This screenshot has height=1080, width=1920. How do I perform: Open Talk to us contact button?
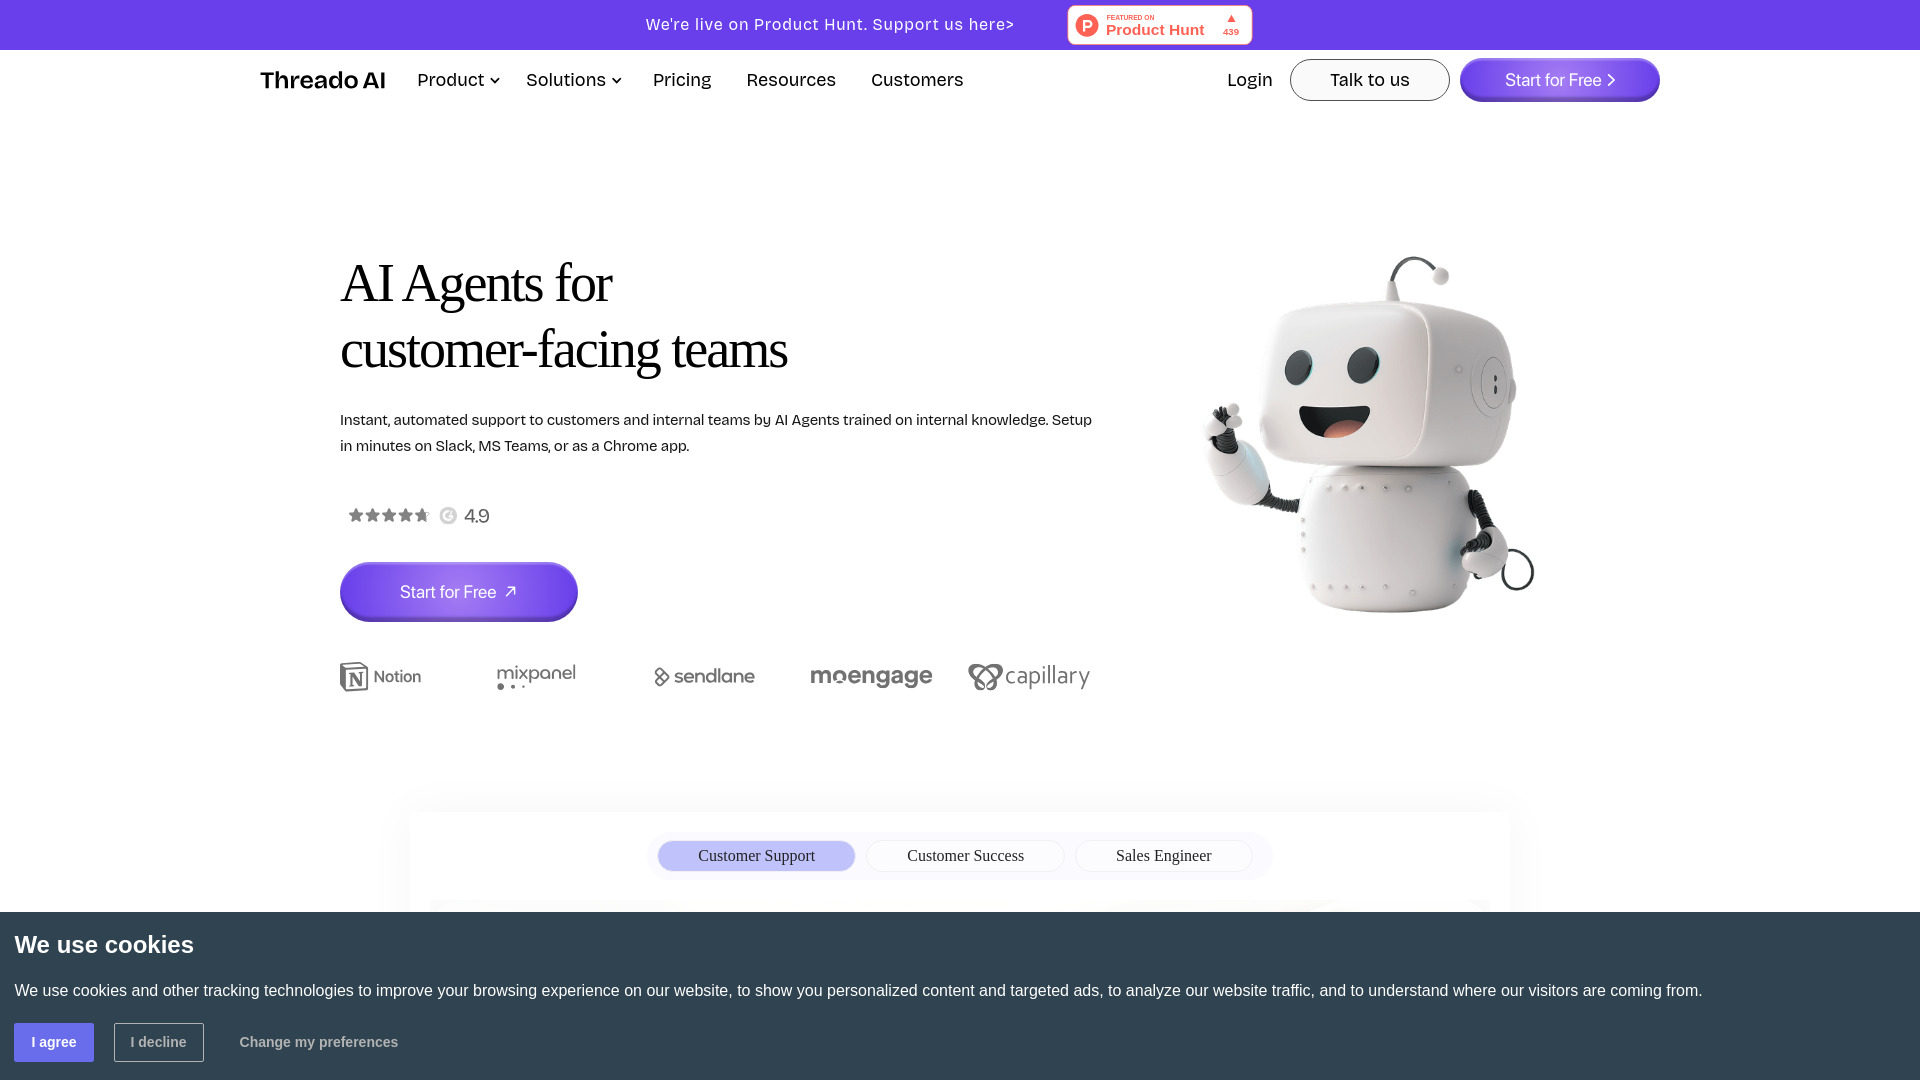coord(1369,79)
